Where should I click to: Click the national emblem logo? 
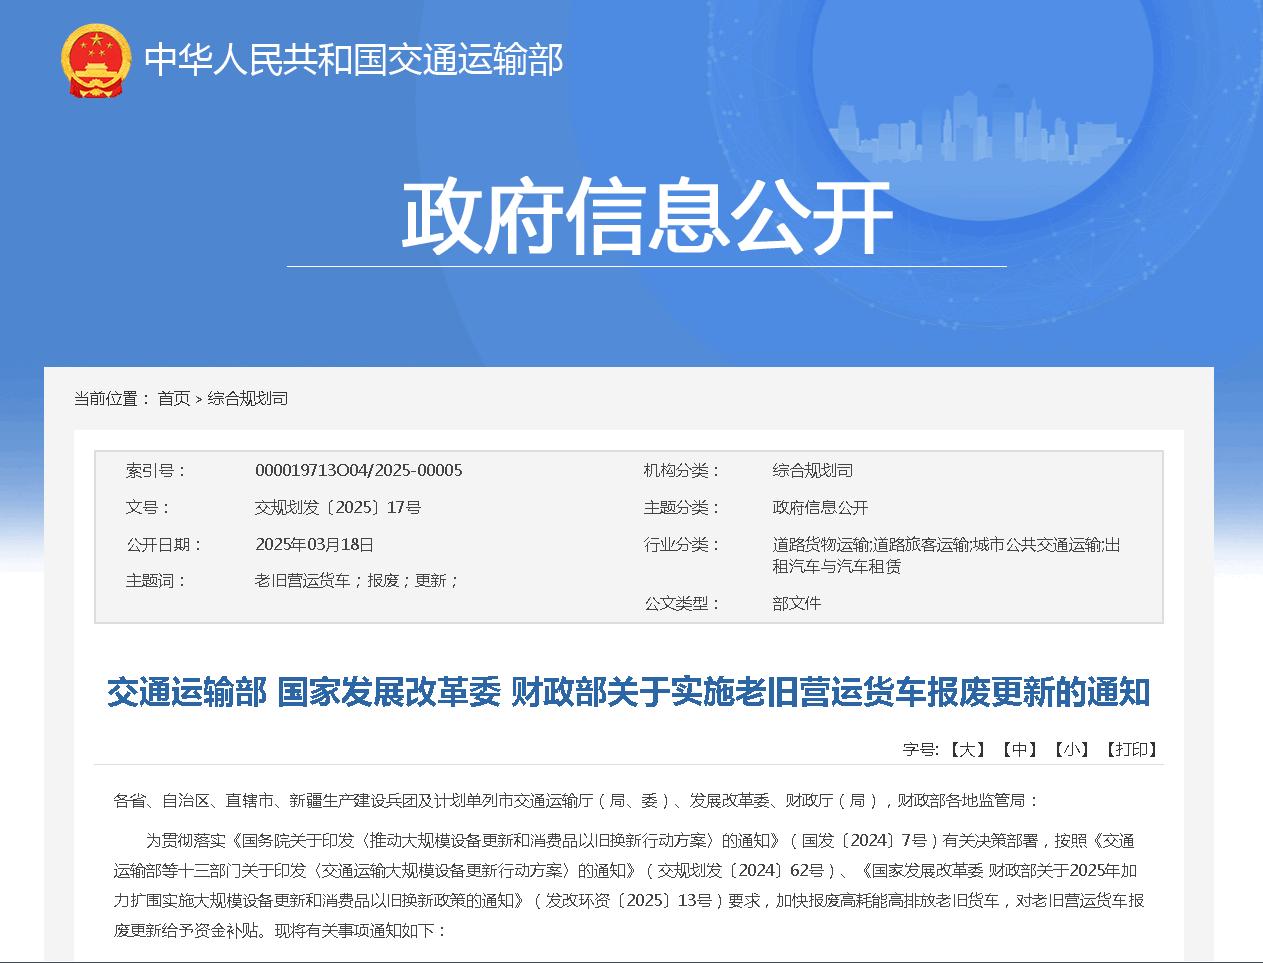pyautogui.click(x=95, y=60)
